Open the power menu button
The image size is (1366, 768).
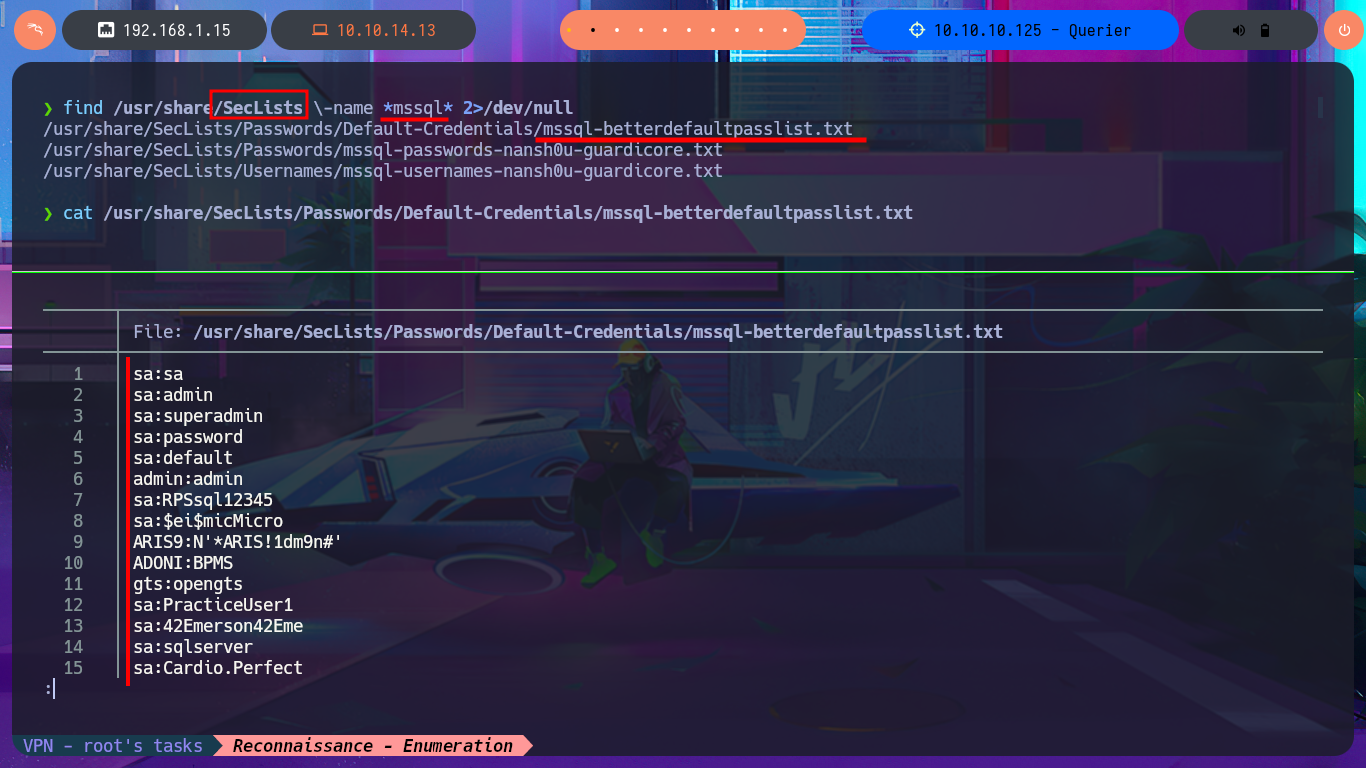tap(1343, 30)
